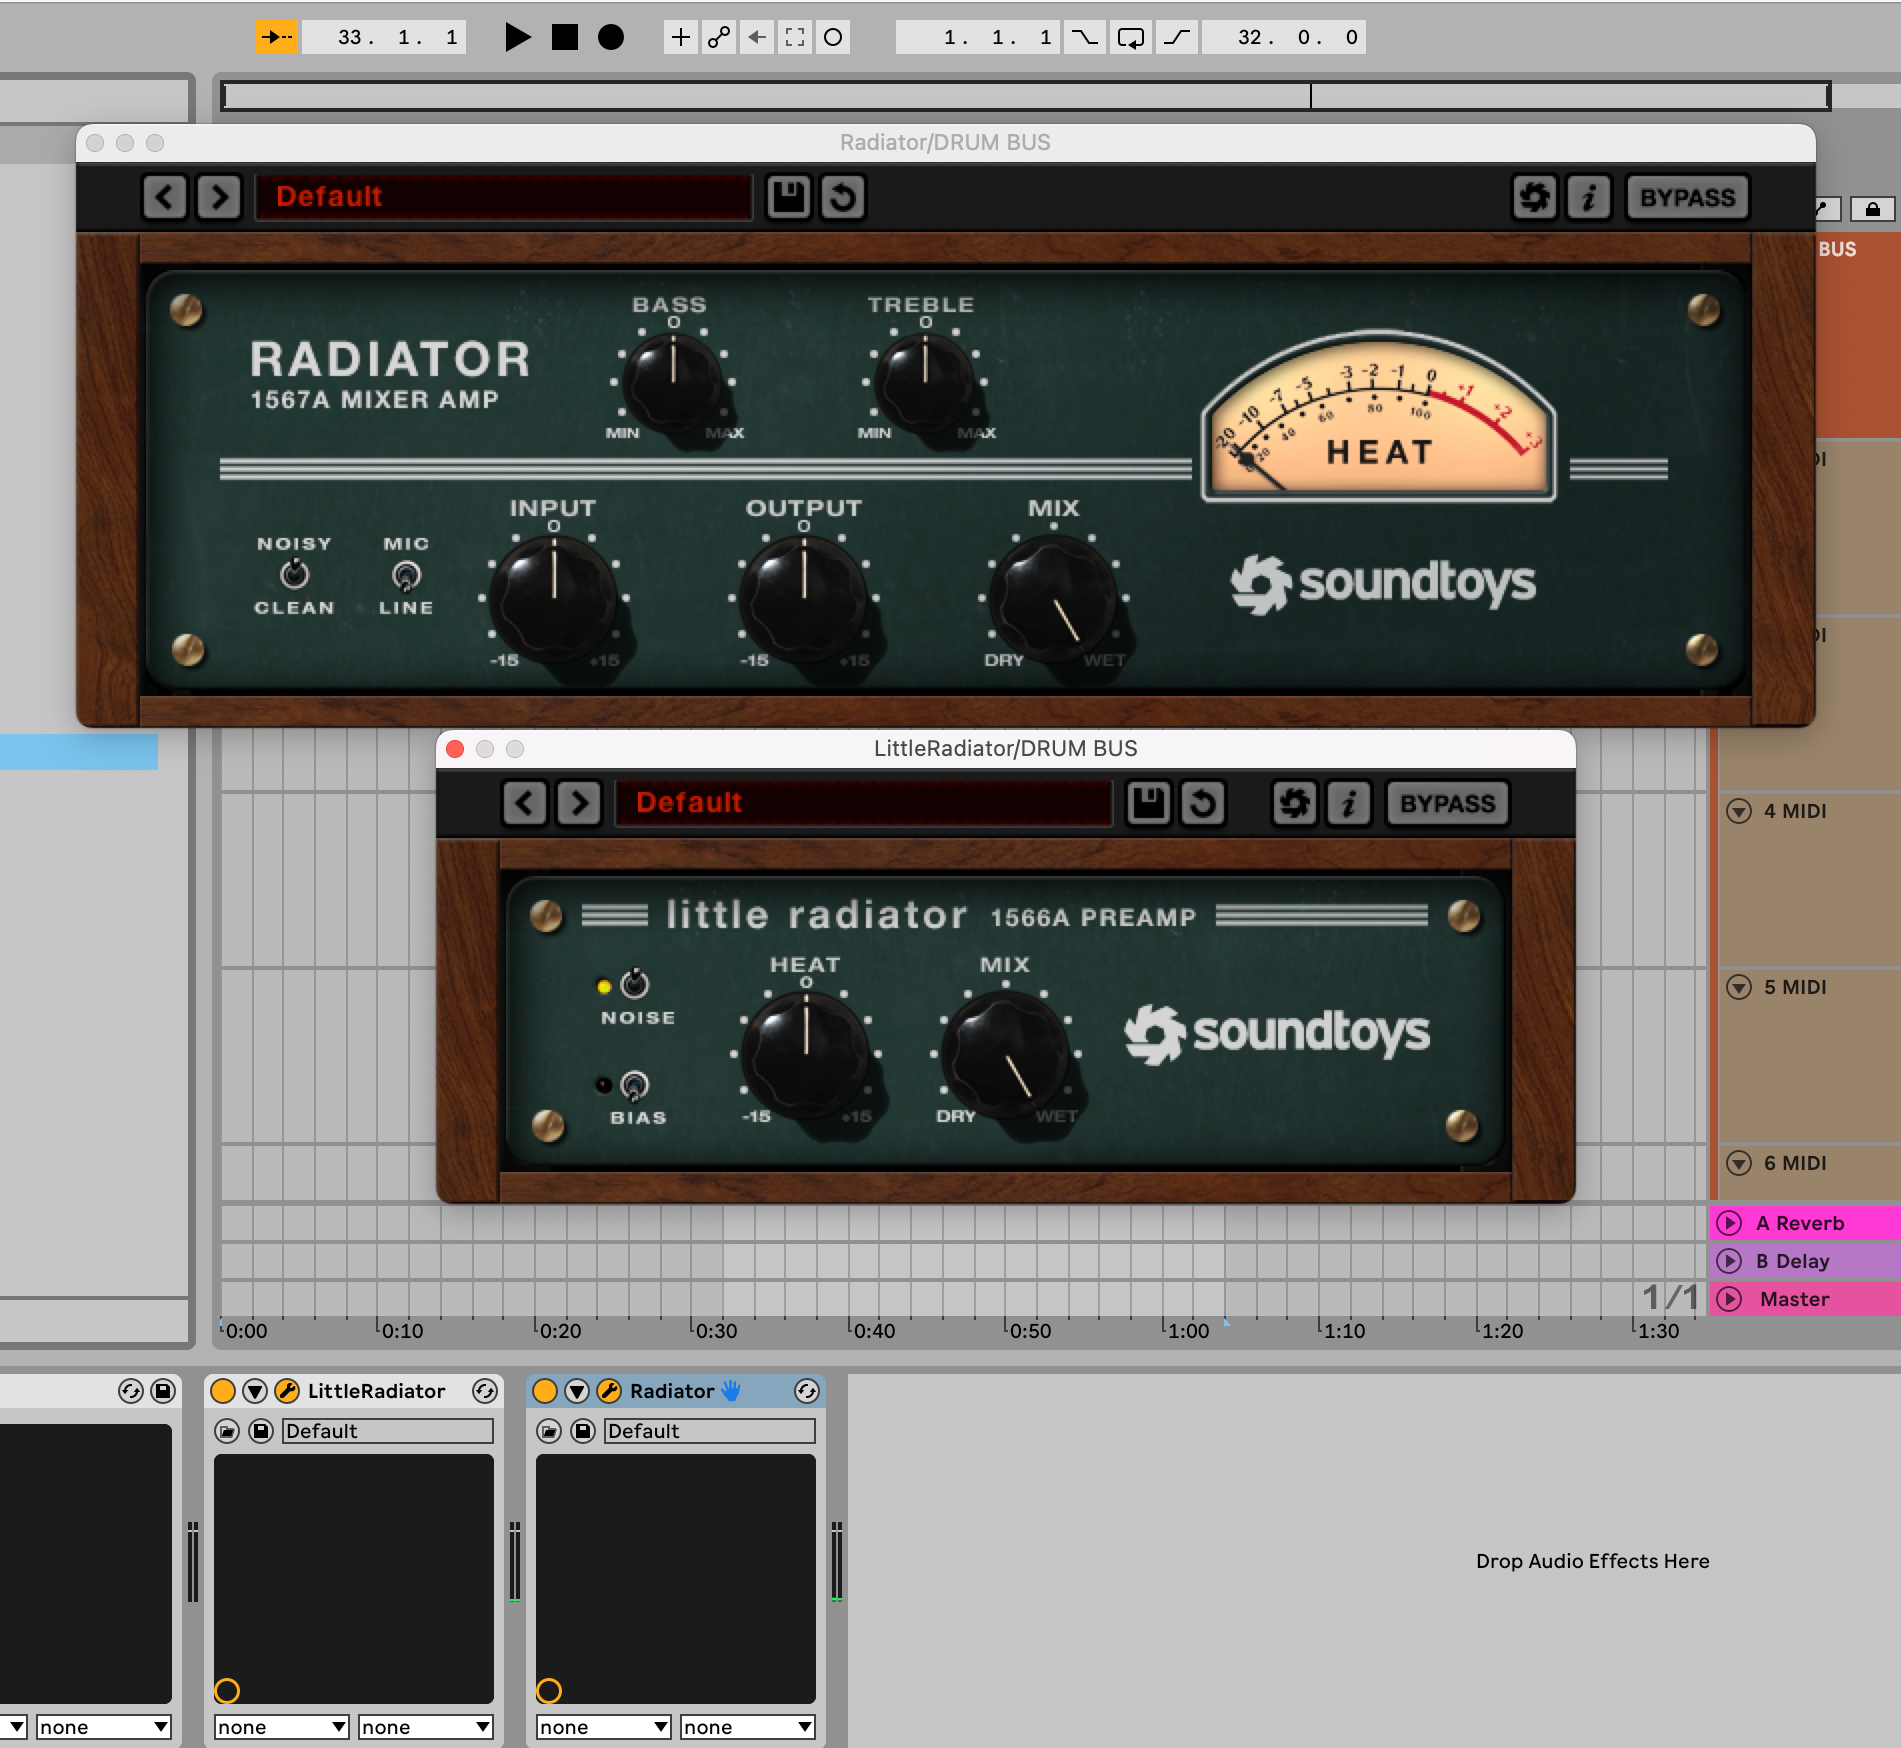Click the Radiator MIX knob
The image size is (1901, 1748).
pos(1054,597)
